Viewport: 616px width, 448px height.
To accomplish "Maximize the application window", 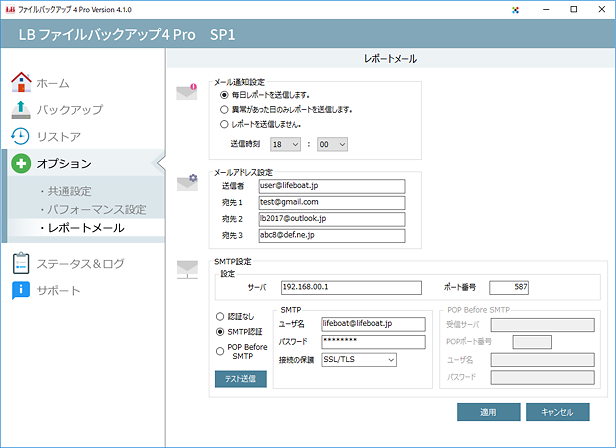I will (574, 9).
